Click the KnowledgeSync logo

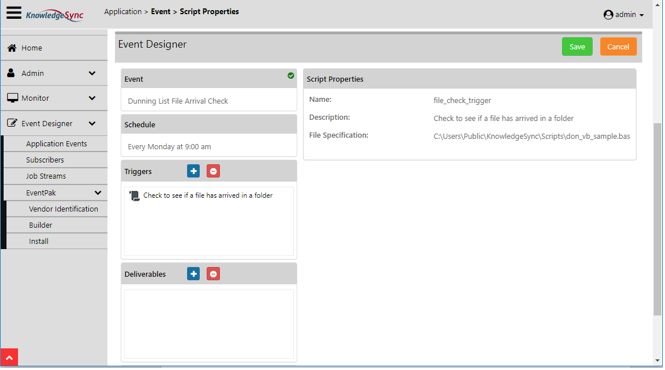click(54, 15)
